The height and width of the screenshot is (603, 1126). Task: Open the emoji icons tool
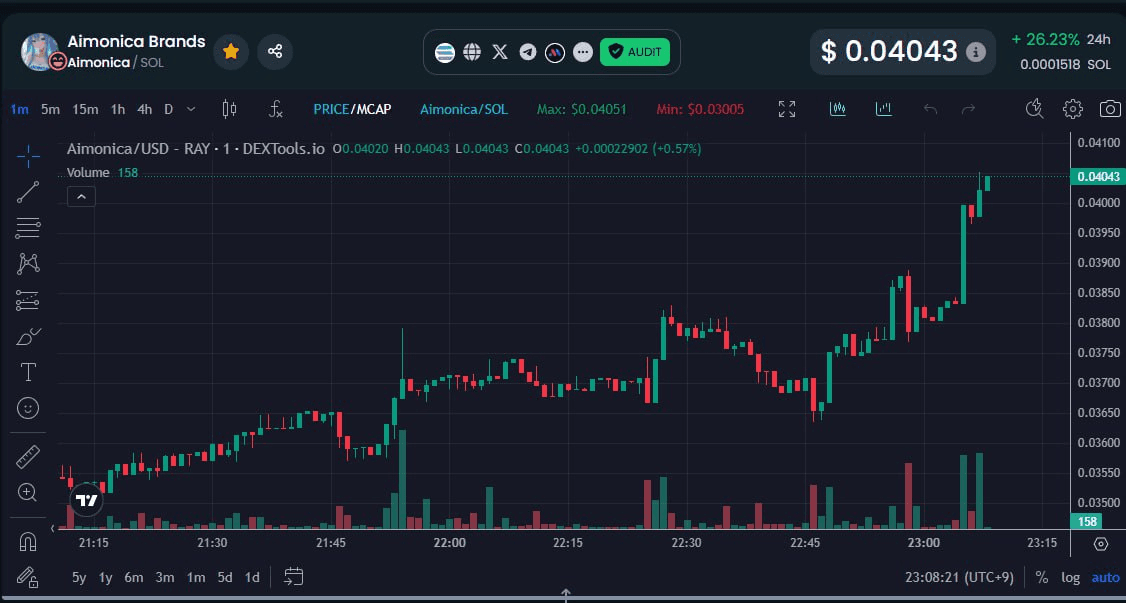pos(28,408)
